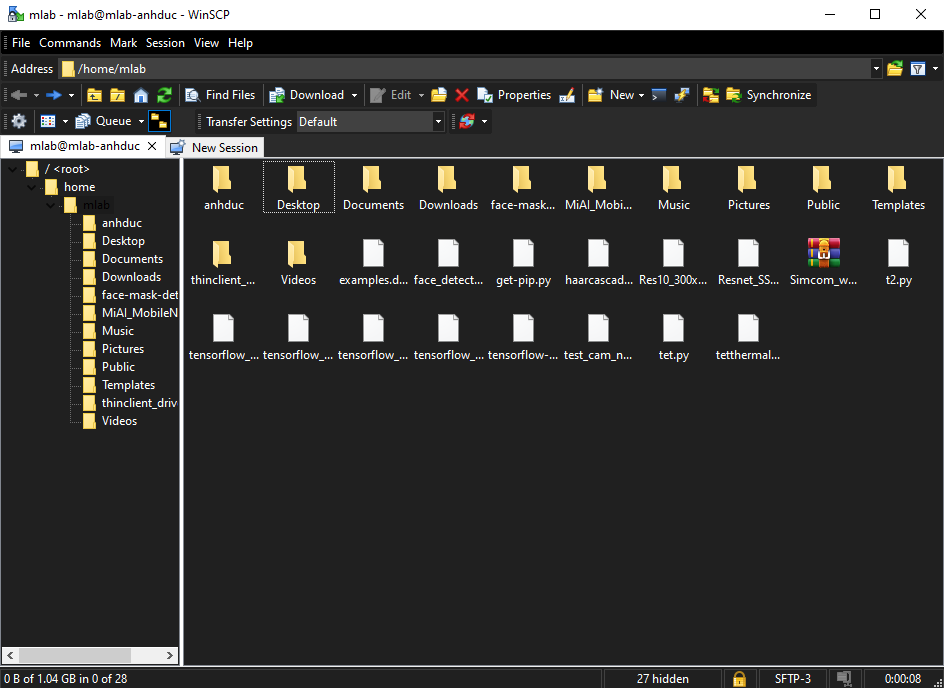
Task: Close the mlab@mlab-anhduc session tab
Action: point(152,146)
